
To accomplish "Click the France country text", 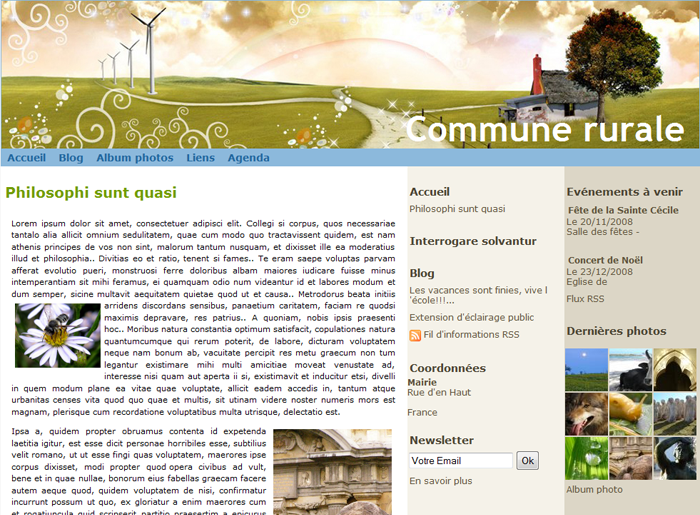I will (422, 413).
